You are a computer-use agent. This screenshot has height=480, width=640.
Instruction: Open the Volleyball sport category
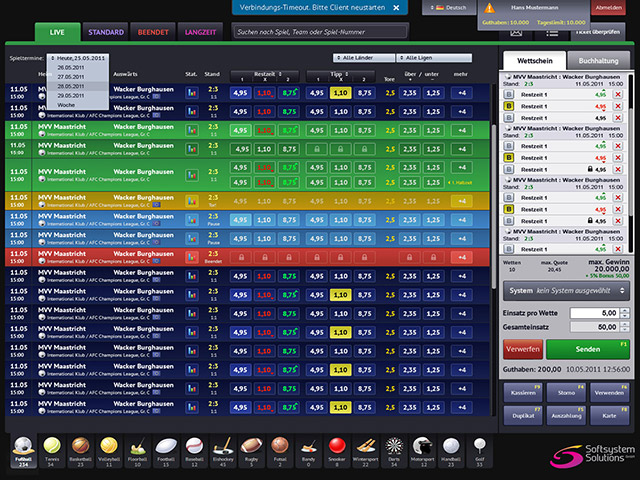coord(109,451)
